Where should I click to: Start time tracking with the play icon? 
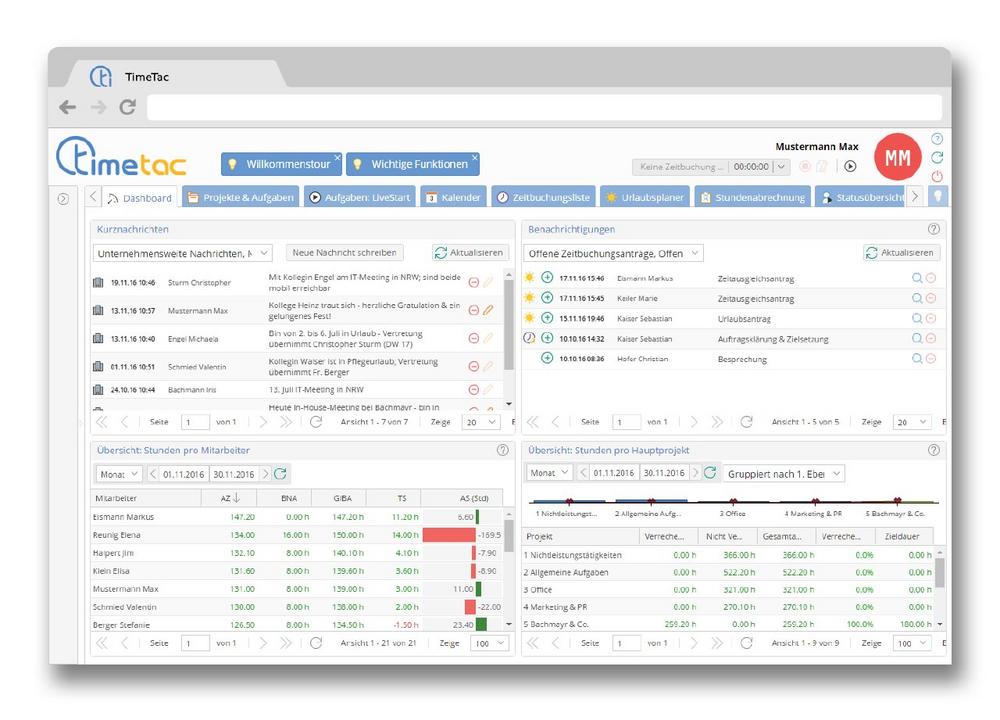click(850, 167)
